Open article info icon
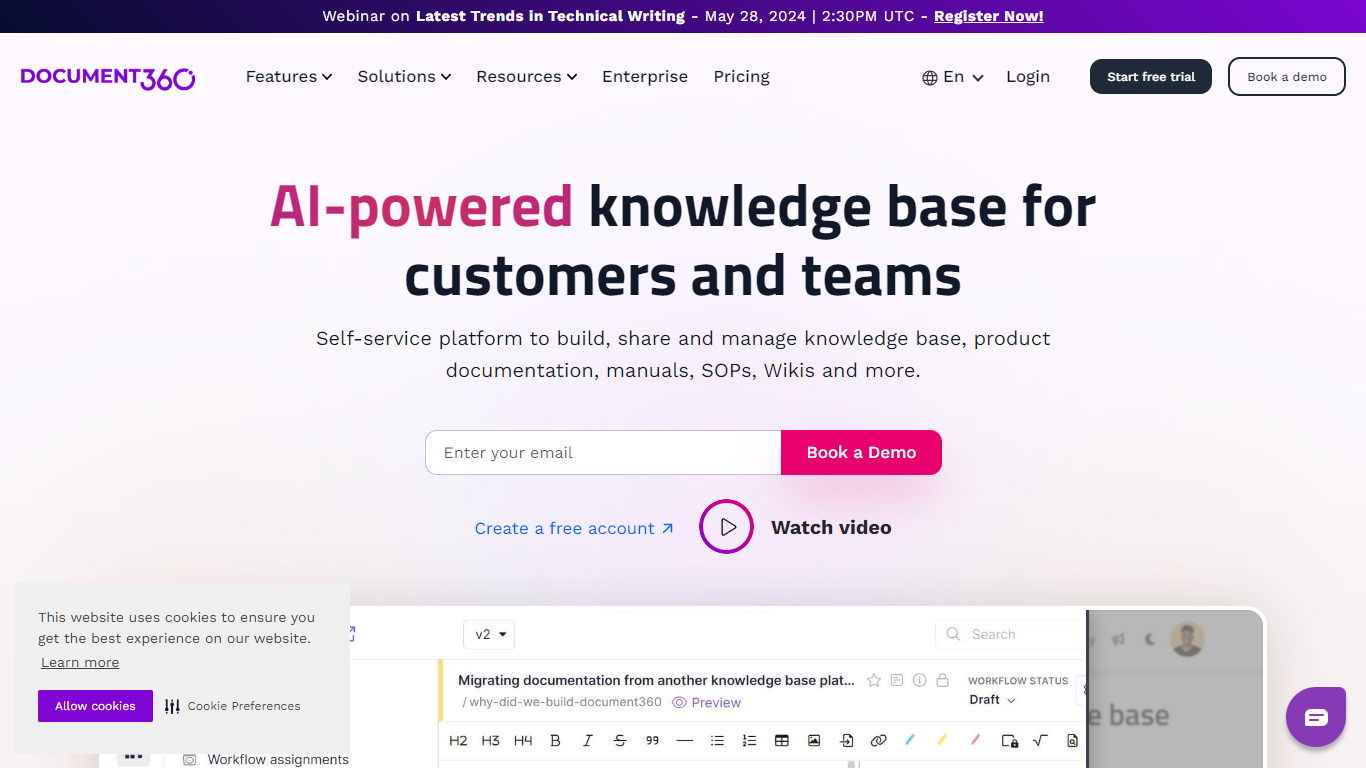Screen dimensions: 1366x768 click(919, 680)
